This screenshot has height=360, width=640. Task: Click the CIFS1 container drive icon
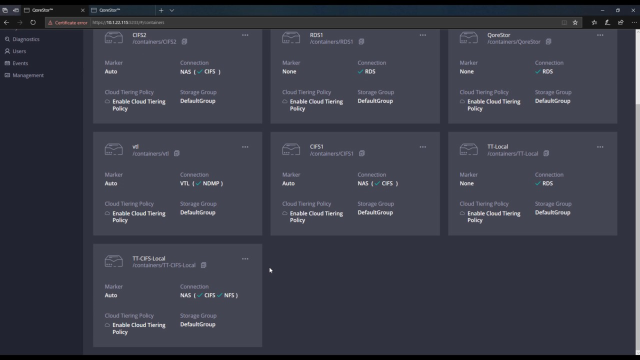tap(291, 149)
